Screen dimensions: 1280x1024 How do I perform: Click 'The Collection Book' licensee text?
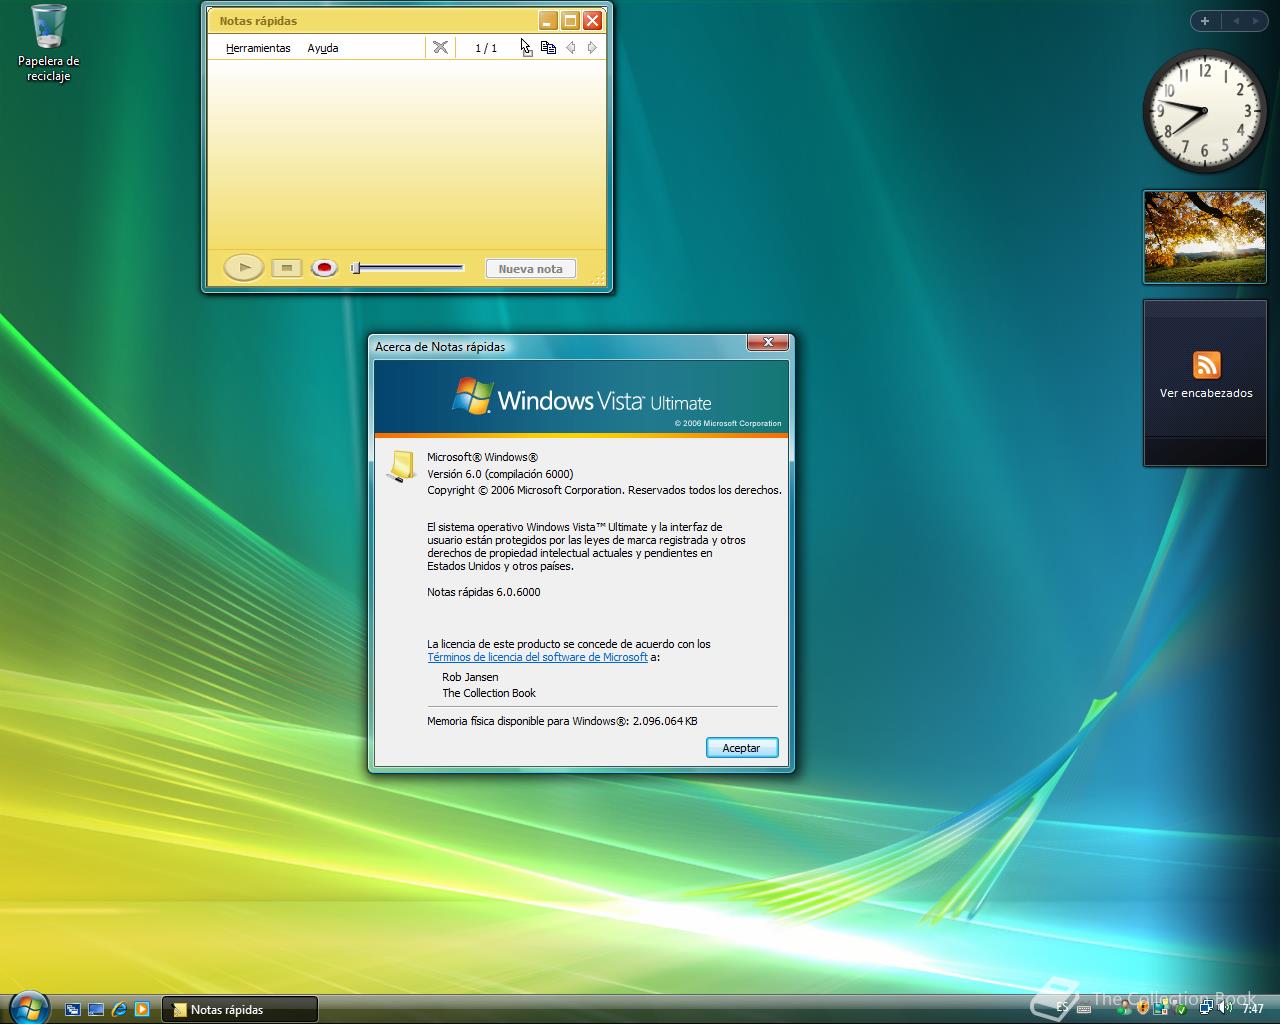tap(489, 693)
